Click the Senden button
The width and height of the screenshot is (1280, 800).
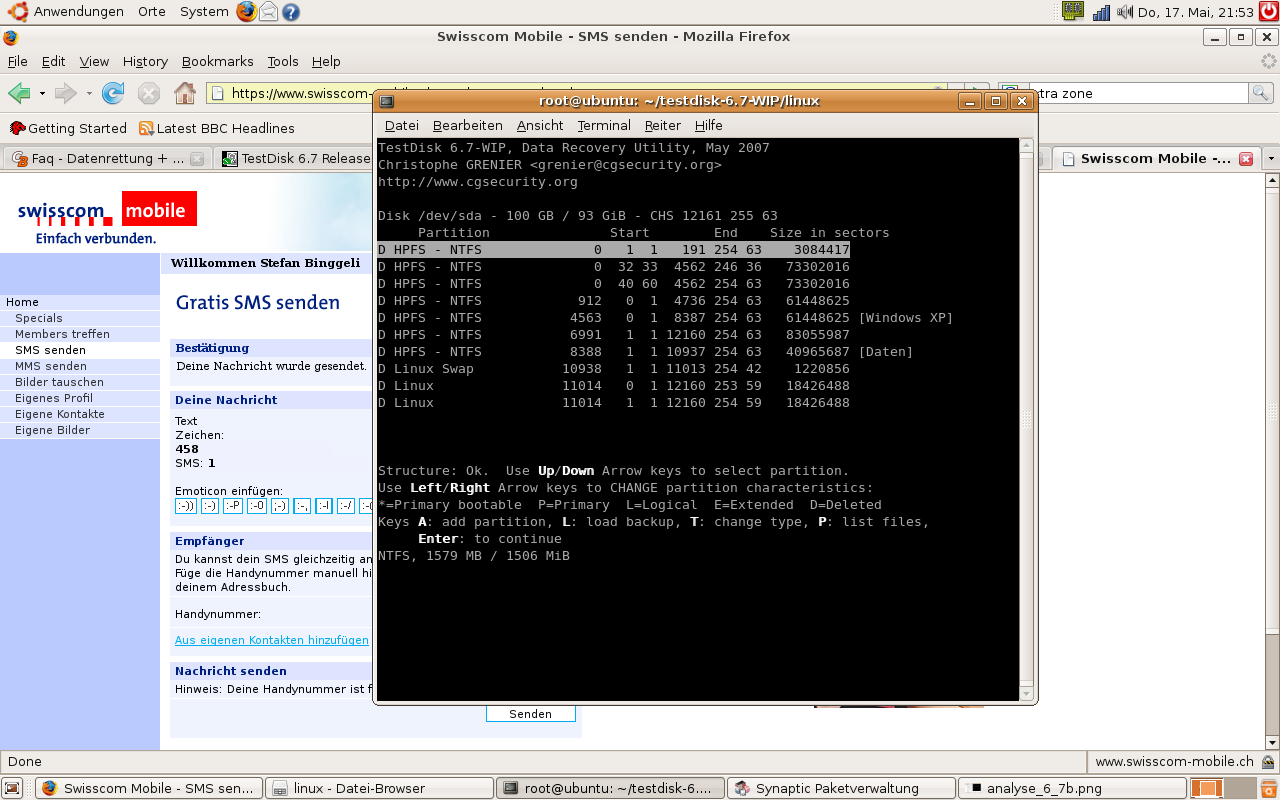click(531, 714)
